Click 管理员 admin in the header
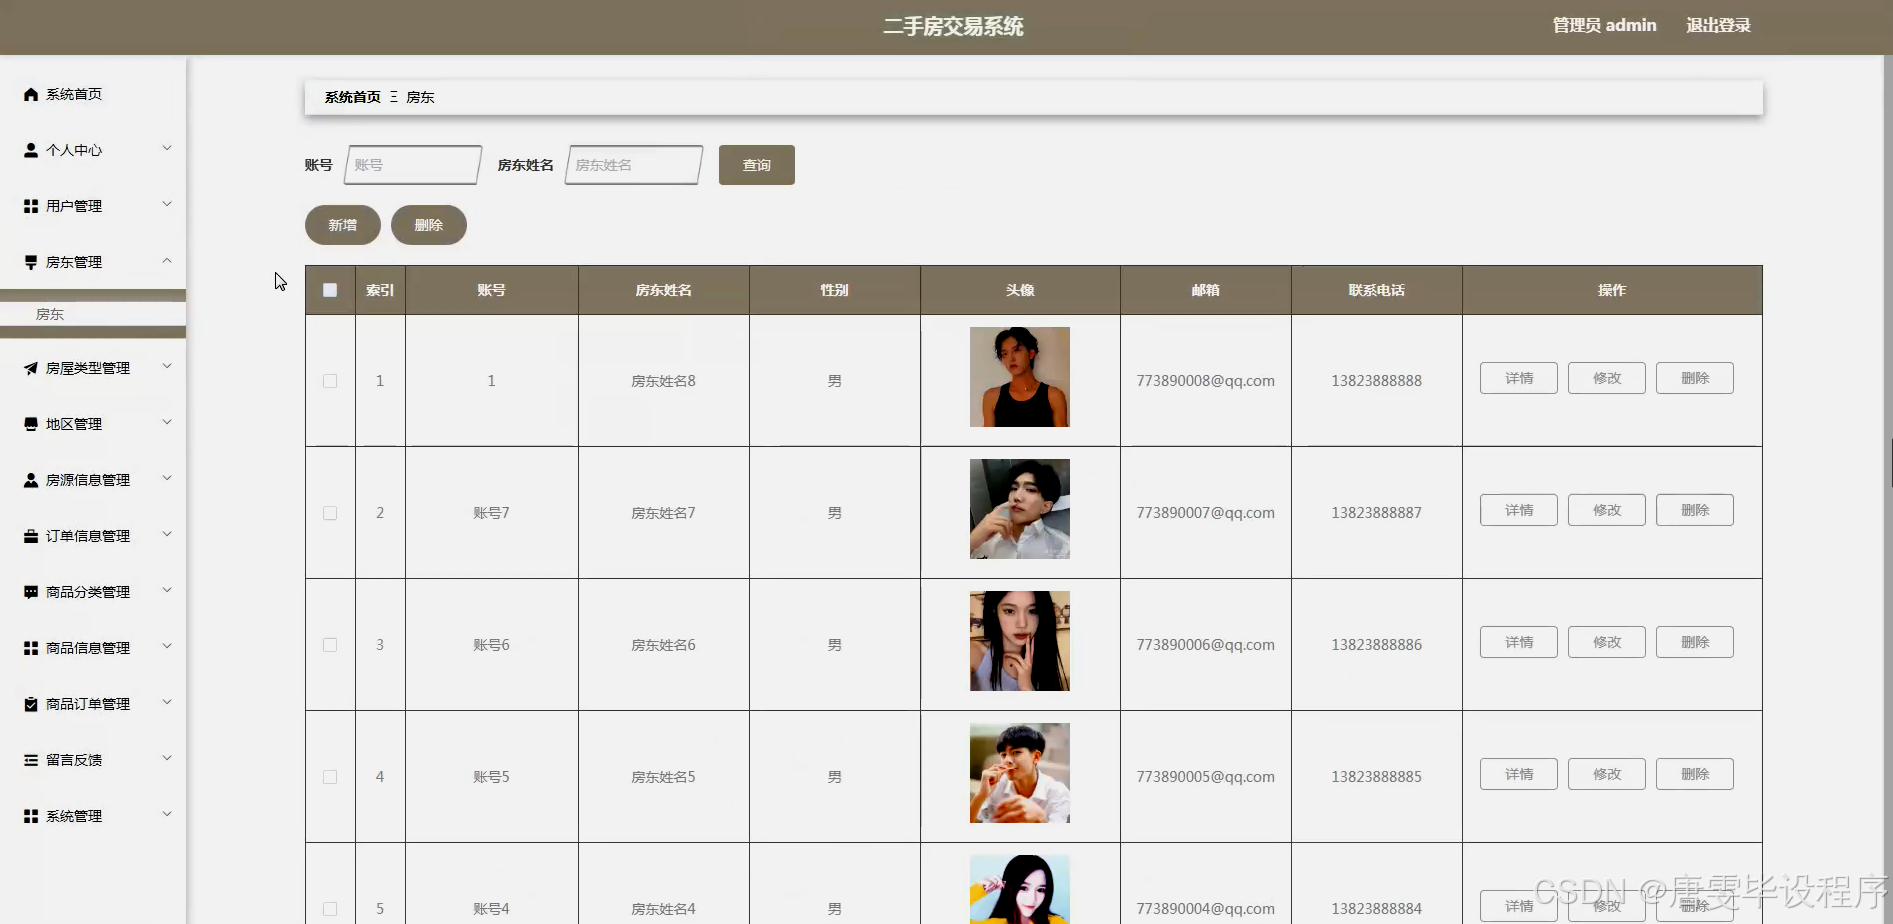Viewport: 1893px width, 924px height. pos(1604,26)
